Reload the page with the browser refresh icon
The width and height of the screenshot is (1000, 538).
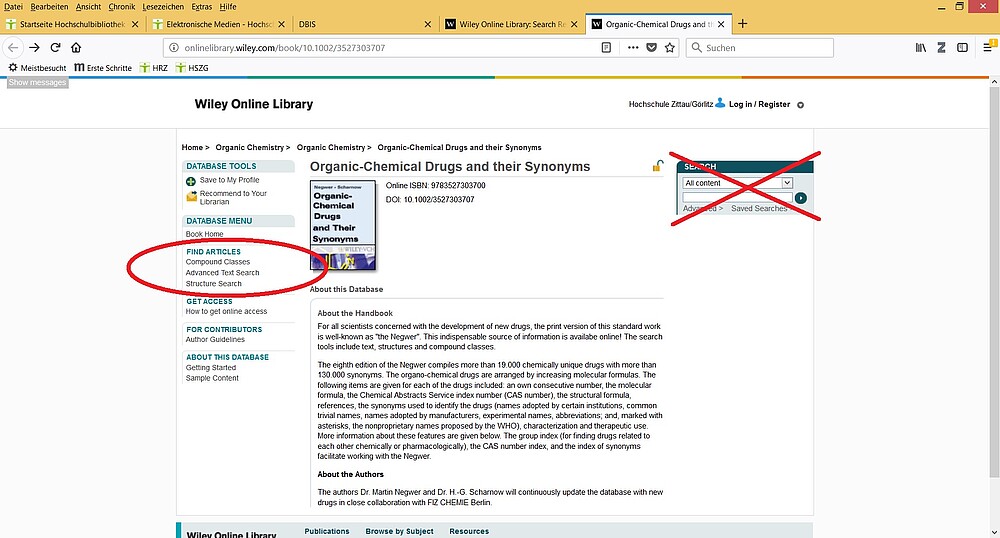[x=56, y=47]
